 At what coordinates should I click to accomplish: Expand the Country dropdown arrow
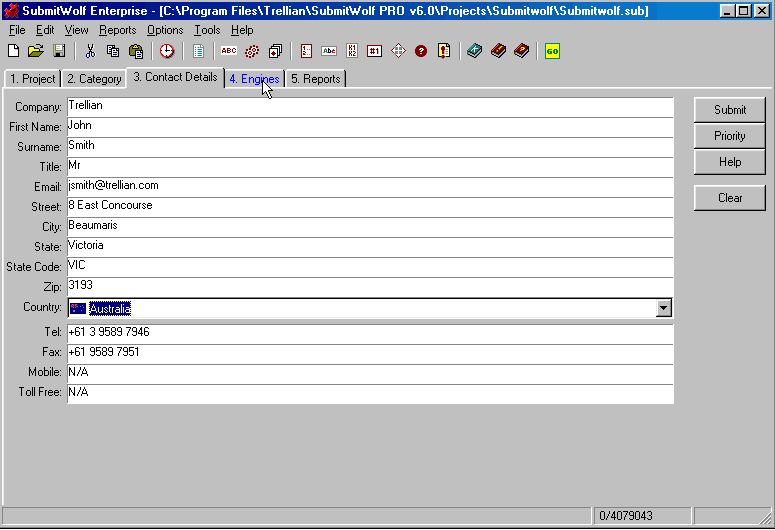[664, 308]
